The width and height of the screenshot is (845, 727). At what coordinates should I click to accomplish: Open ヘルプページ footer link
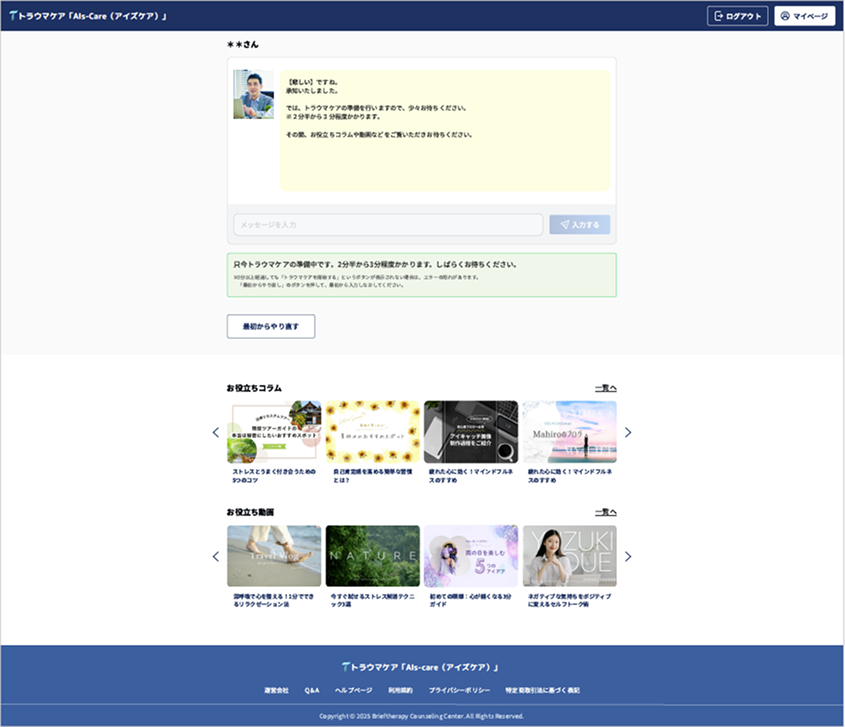tap(353, 691)
